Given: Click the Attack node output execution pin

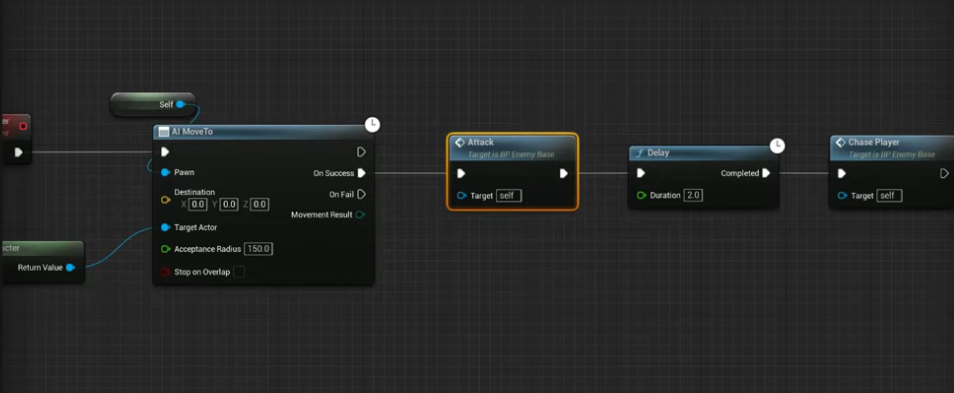Looking at the screenshot, I should tap(563, 173).
